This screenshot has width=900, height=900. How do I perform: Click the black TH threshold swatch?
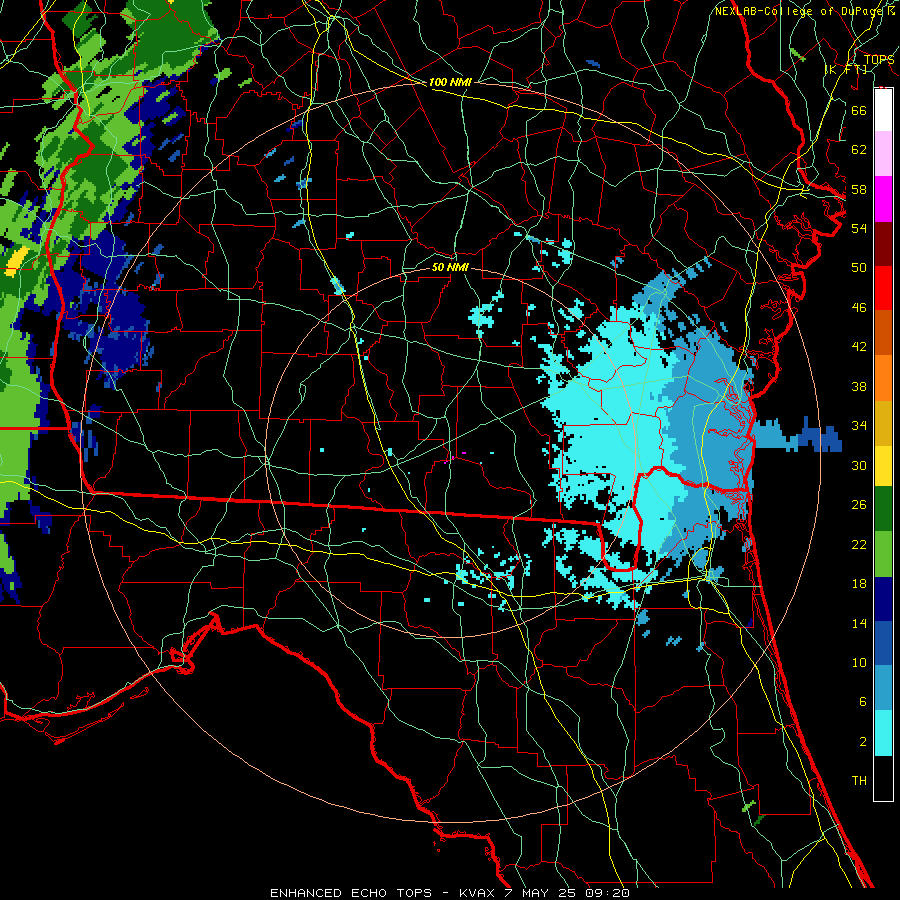tap(883, 778)
